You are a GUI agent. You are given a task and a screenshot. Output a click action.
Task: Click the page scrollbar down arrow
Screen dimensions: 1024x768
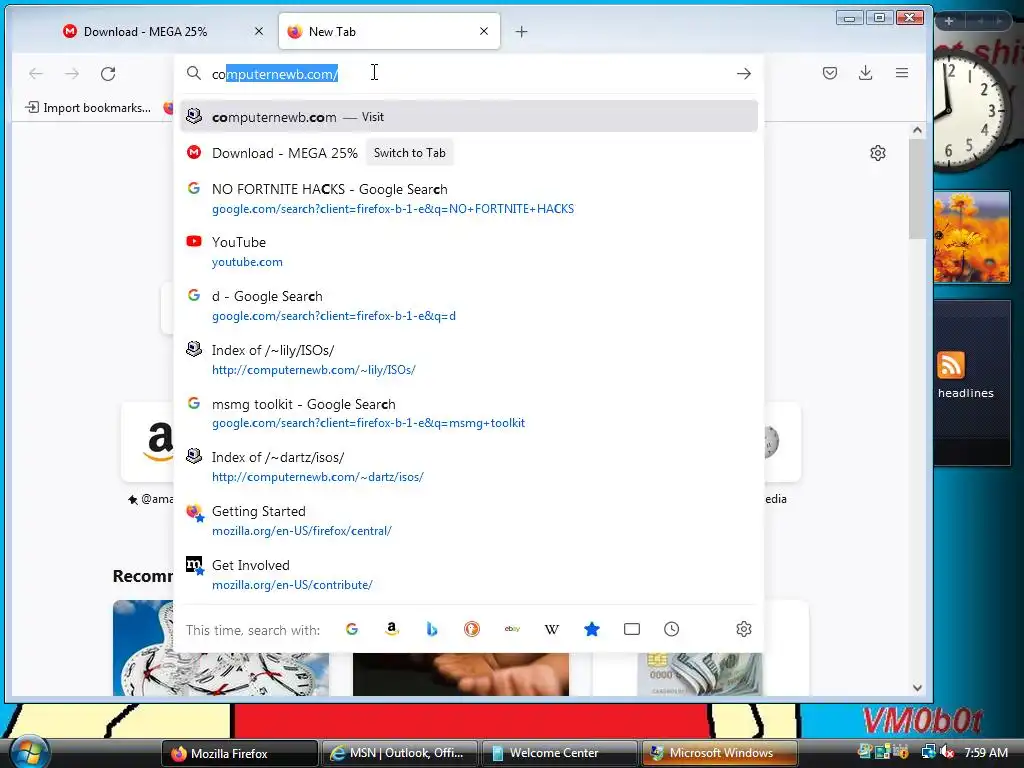[x=917, y=688]
